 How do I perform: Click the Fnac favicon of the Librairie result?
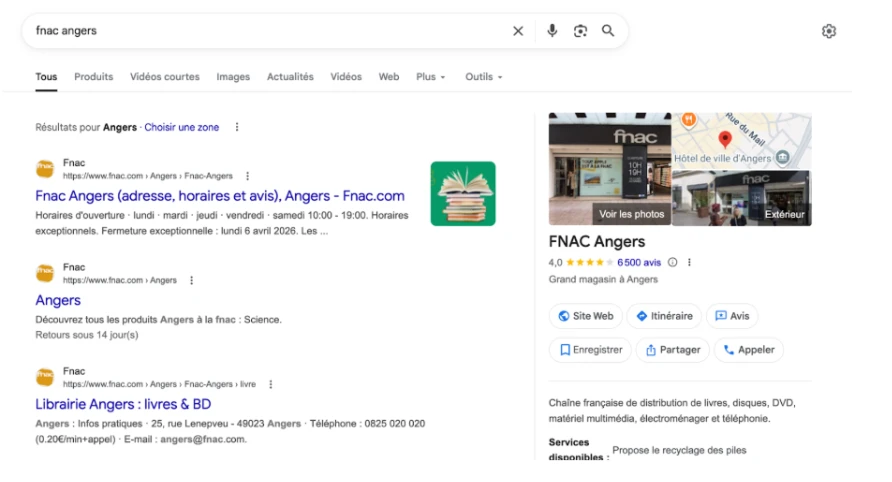coord(45,377)
